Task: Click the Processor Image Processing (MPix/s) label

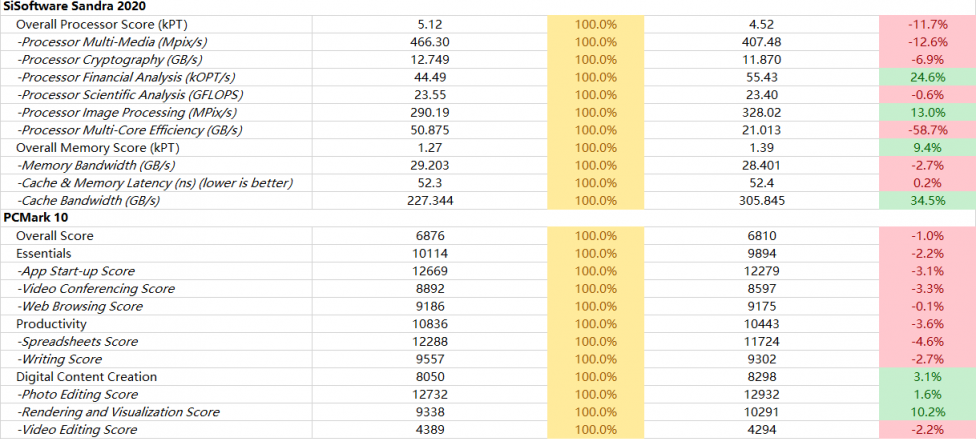Action: click(x=127, y=113)
